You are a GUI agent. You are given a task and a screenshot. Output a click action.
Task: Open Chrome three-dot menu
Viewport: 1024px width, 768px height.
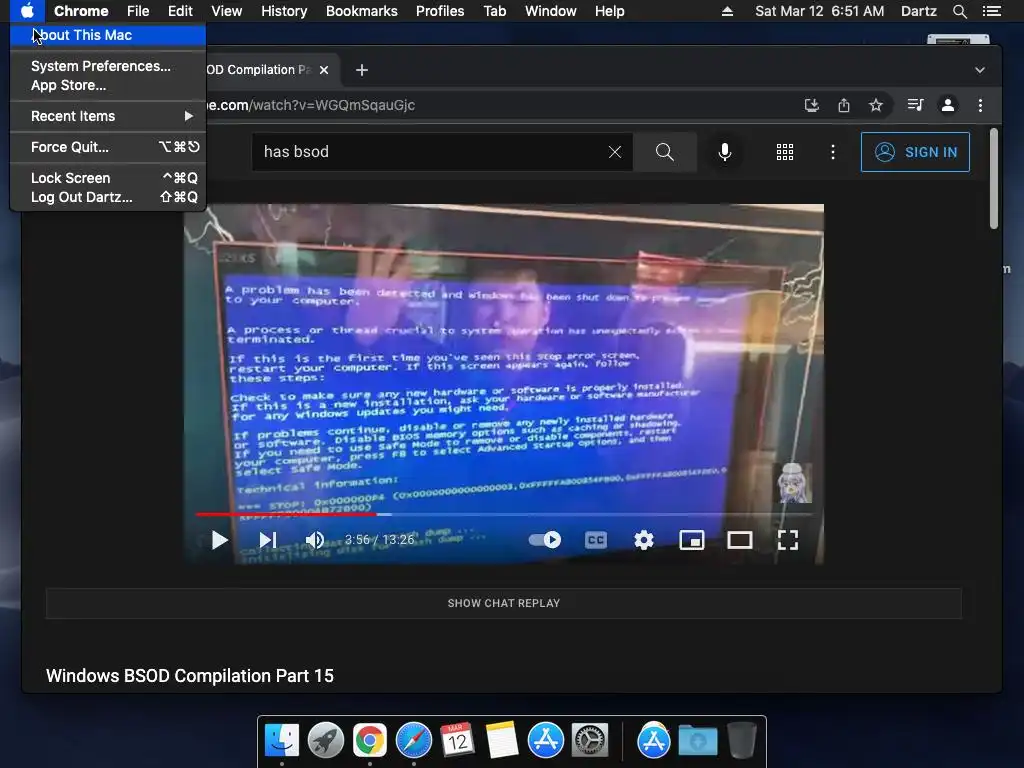(x=980, y=105)
